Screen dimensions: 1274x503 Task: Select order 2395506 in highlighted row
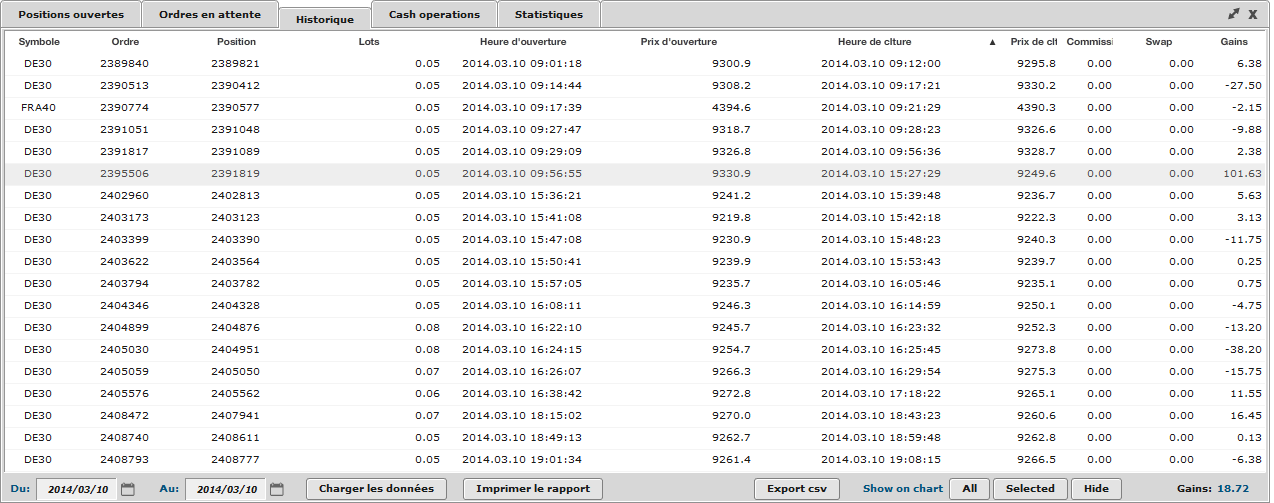click(125, 174)
